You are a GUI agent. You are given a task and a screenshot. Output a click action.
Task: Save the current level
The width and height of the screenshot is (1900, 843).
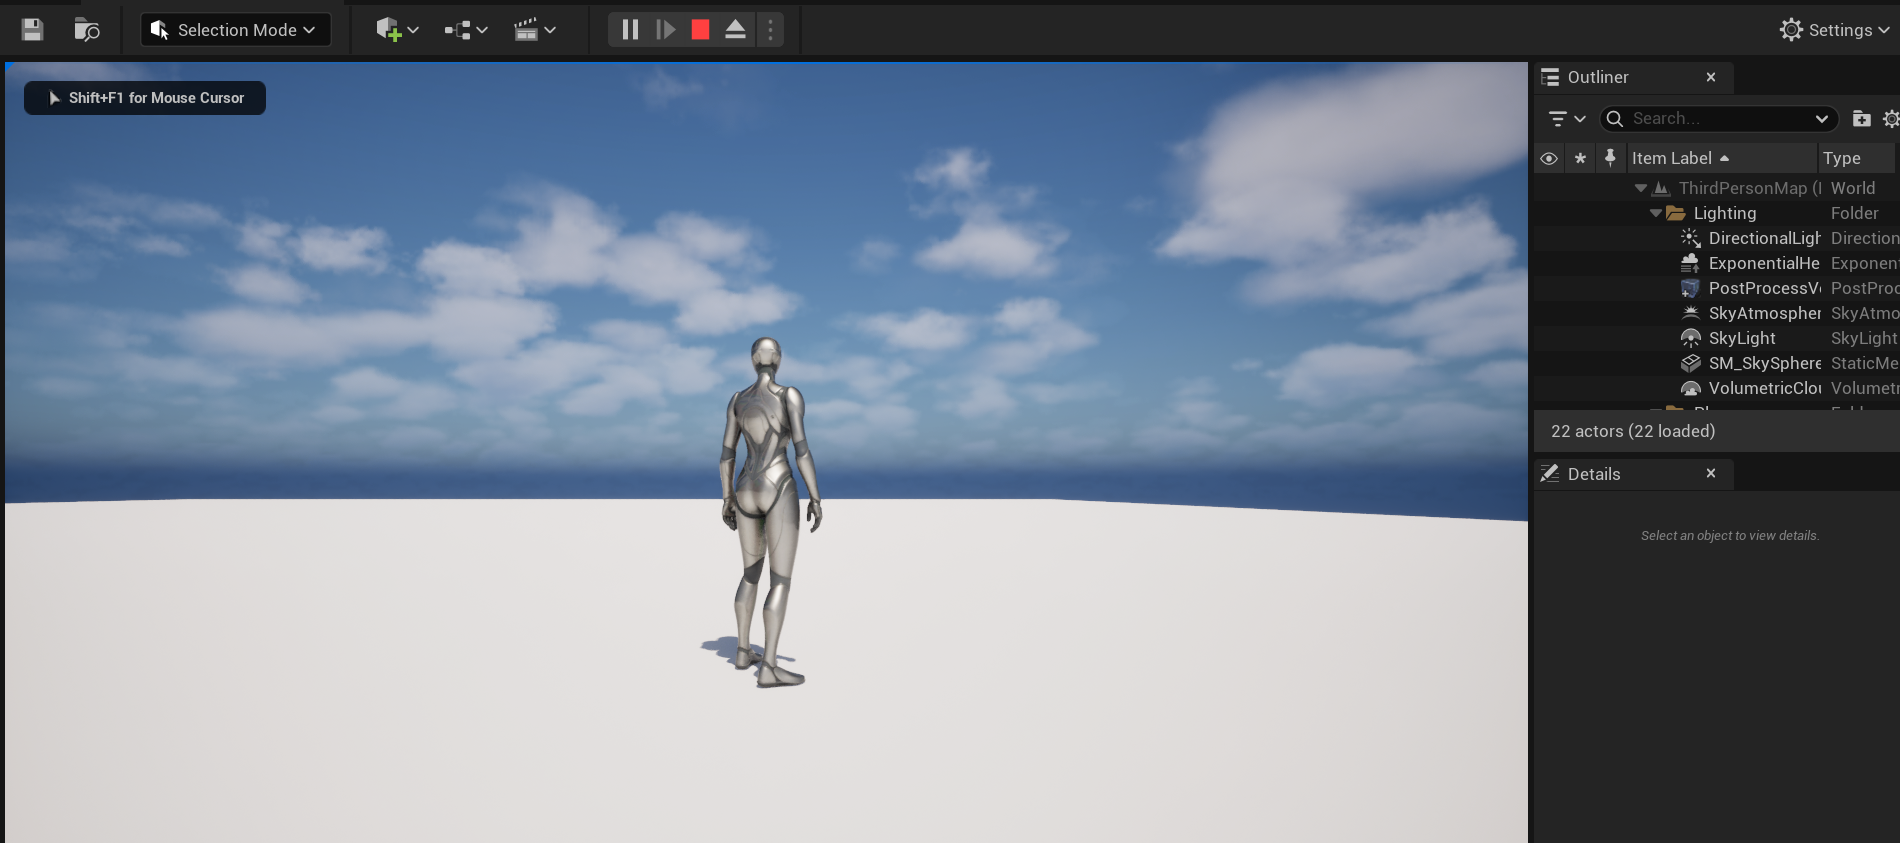point(32,30)
